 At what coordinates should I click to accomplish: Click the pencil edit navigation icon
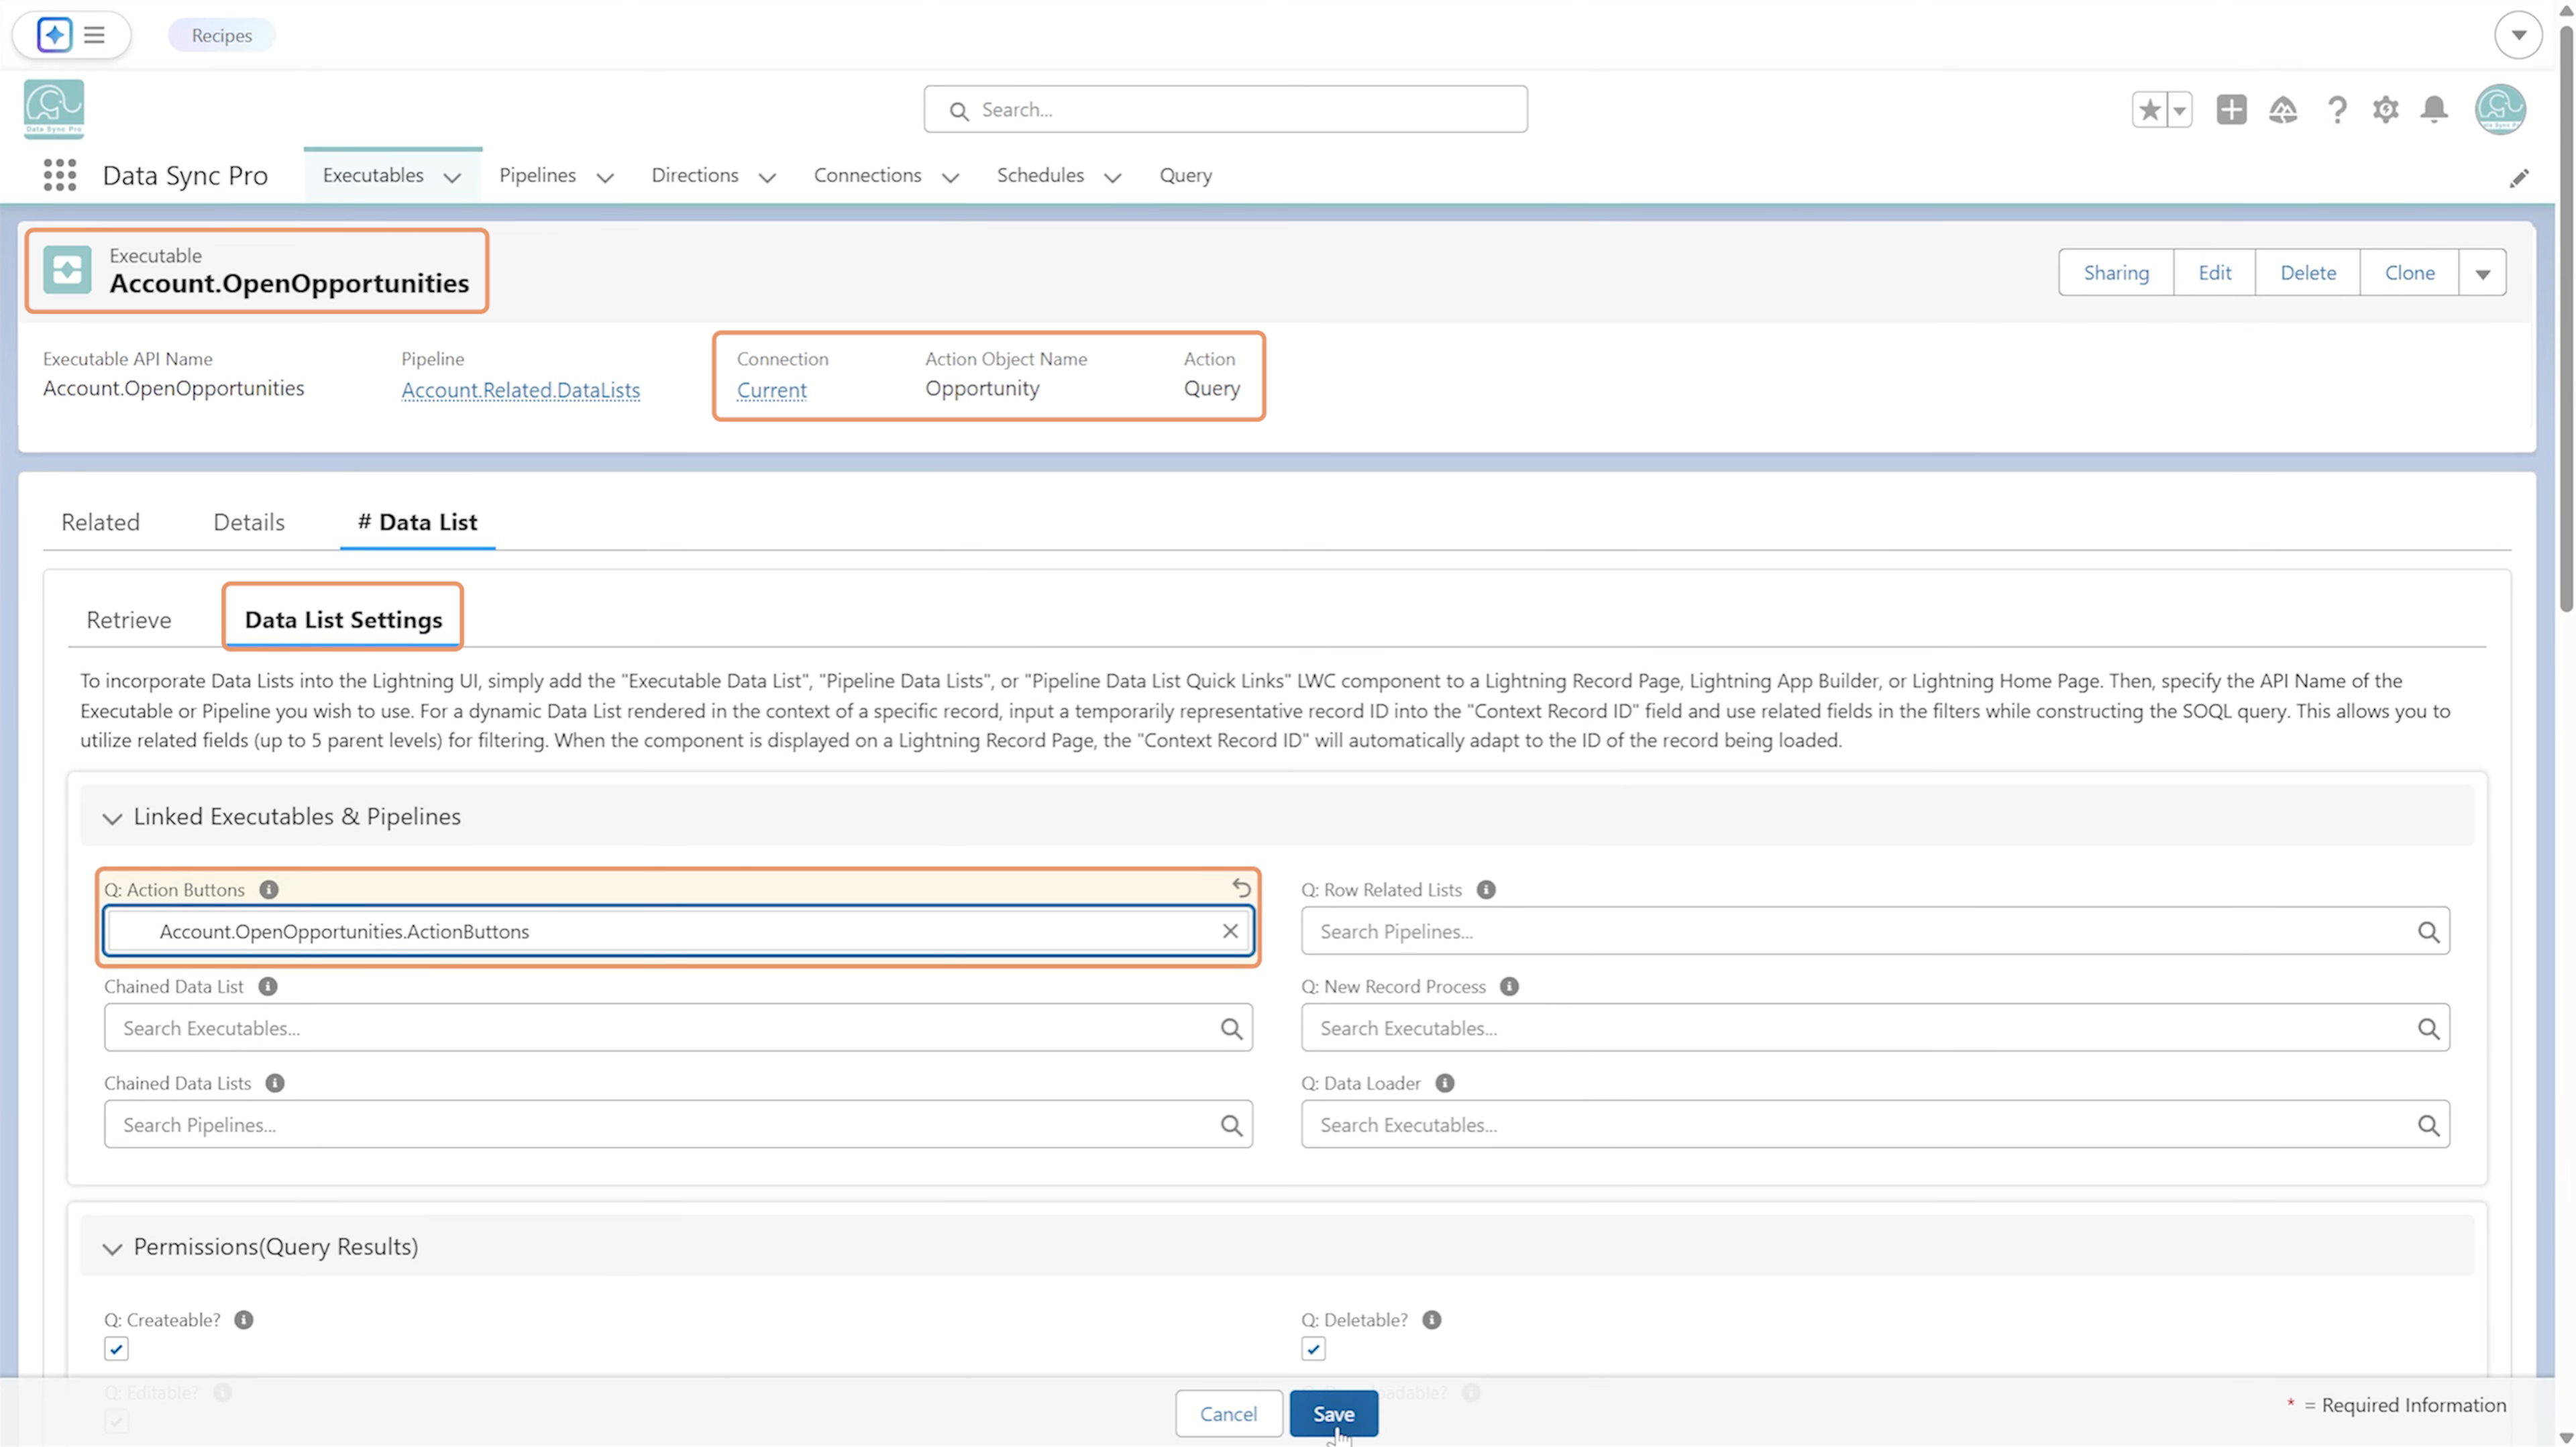coord(2519,178)
